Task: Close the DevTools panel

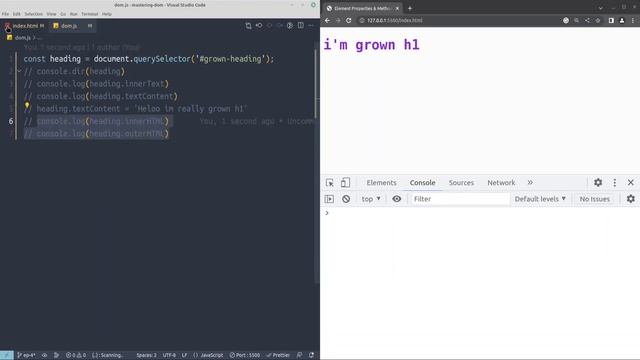Action: click(631, 183)
